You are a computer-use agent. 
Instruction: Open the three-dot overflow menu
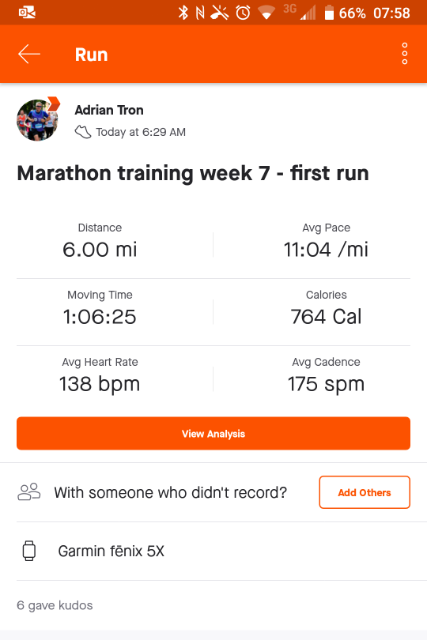point(405,53)
